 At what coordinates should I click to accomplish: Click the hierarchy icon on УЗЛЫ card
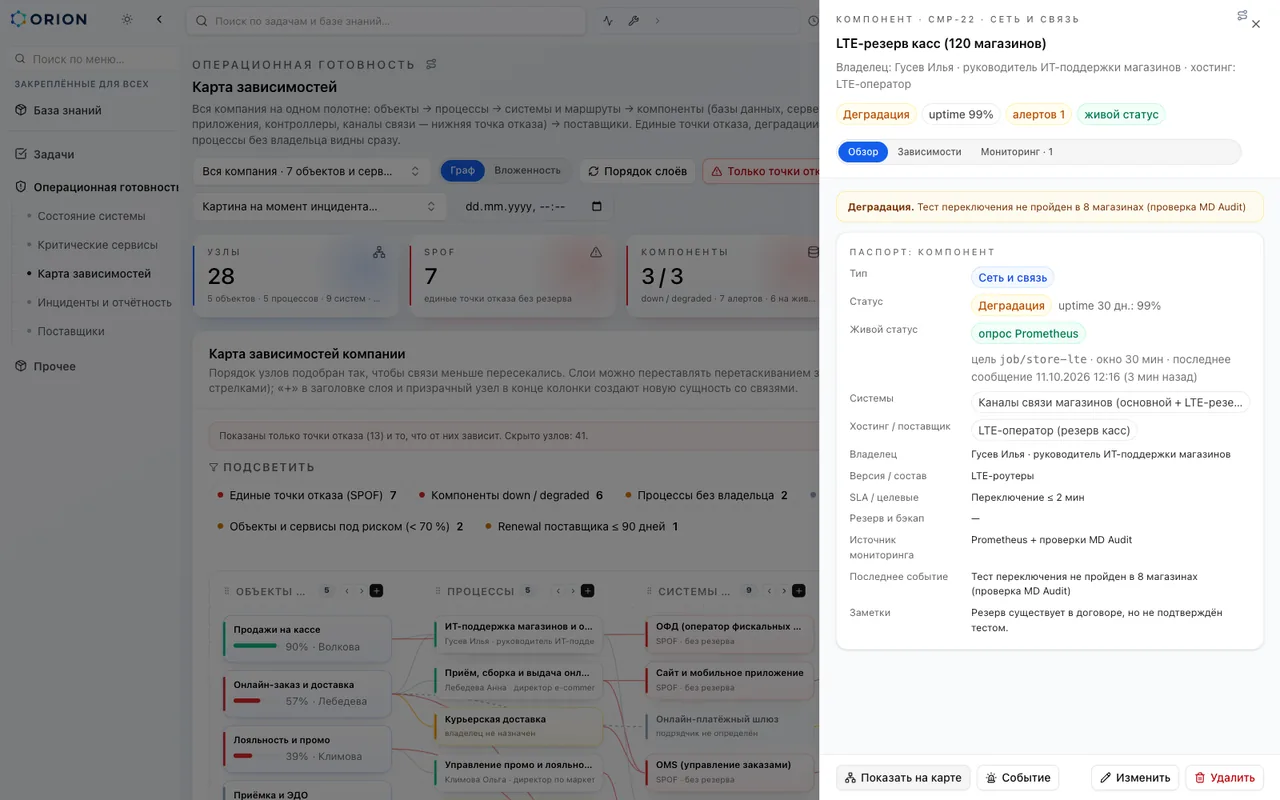click(379, 252)
